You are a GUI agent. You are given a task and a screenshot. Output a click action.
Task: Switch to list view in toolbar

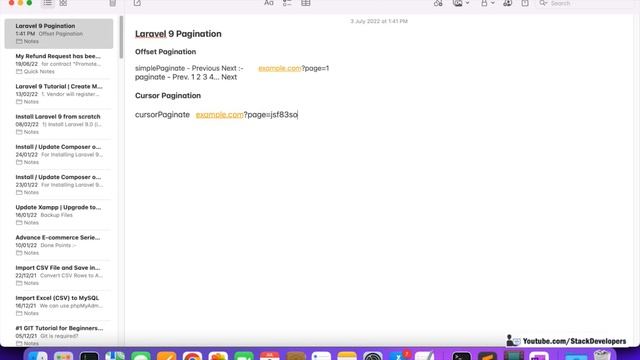[x=47, y=3]
